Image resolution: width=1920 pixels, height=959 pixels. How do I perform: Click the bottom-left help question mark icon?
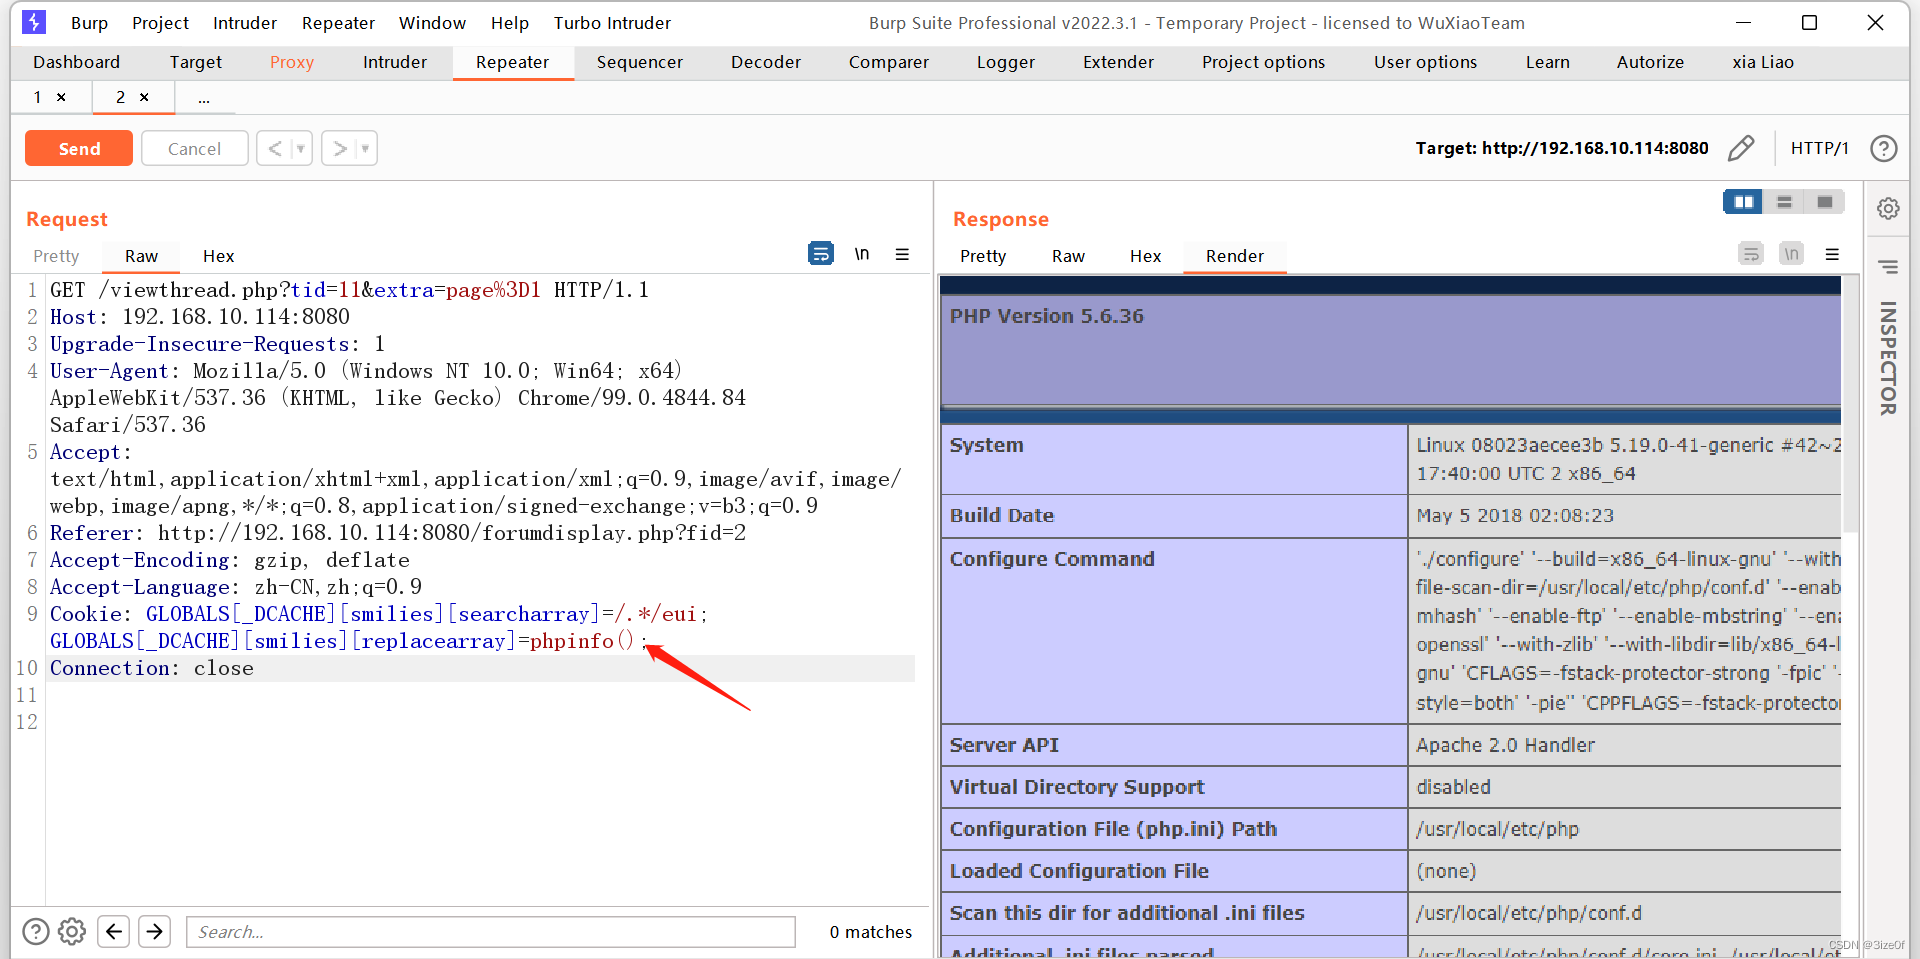pyautogui.click(x=35, y=931)
